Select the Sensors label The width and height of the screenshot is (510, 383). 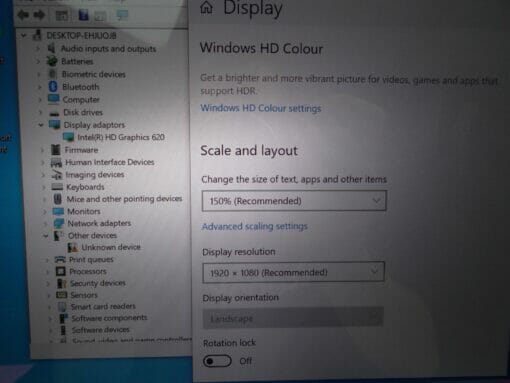pos(84,295)
